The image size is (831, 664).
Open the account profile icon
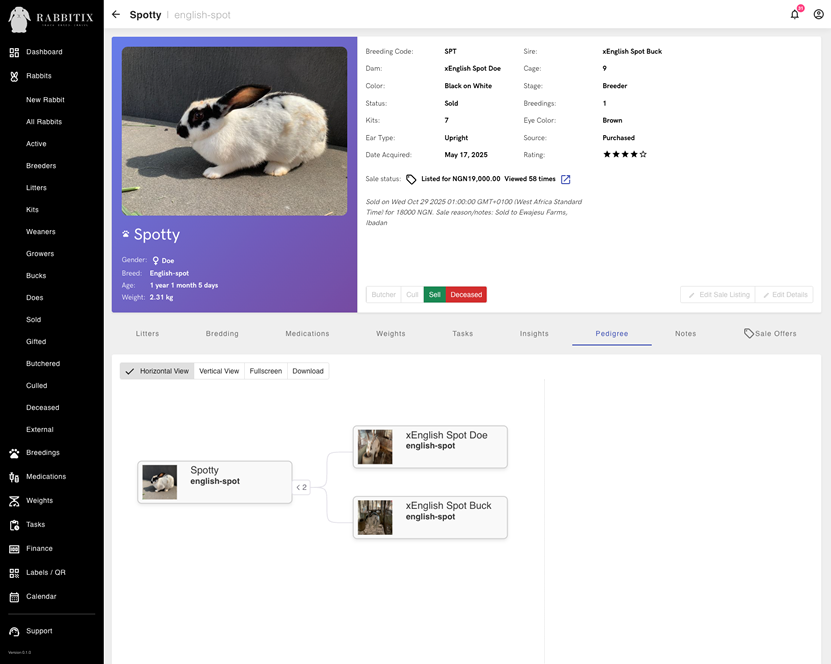(818, 14)
